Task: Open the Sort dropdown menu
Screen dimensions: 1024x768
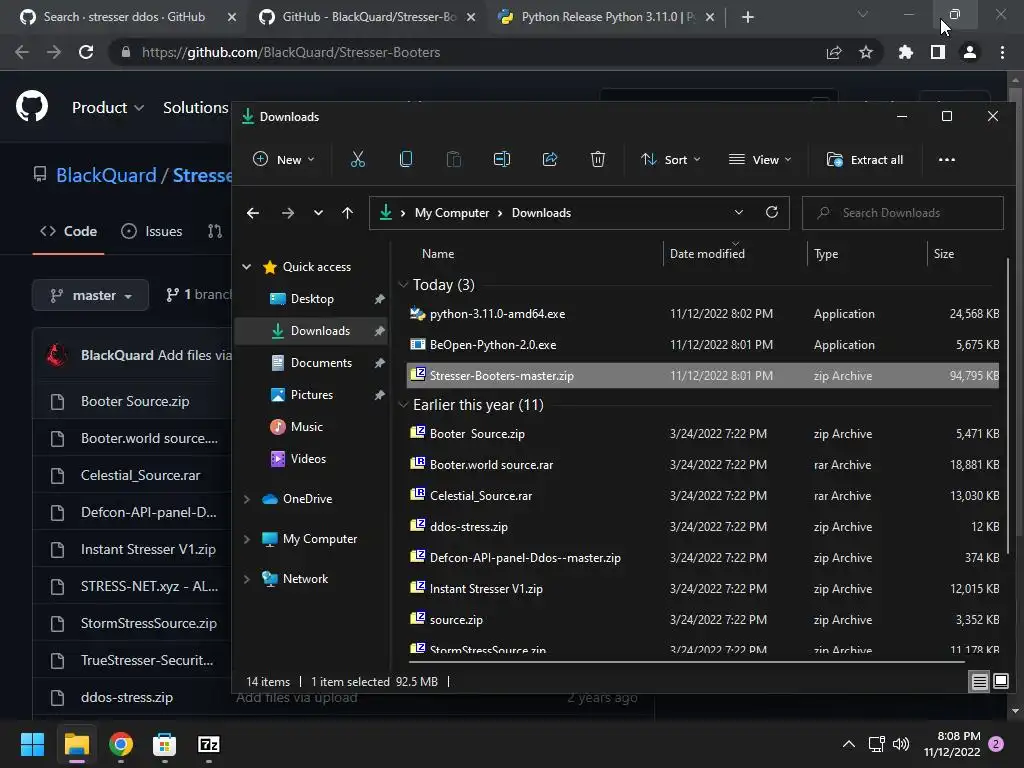Action: (671, 159)
